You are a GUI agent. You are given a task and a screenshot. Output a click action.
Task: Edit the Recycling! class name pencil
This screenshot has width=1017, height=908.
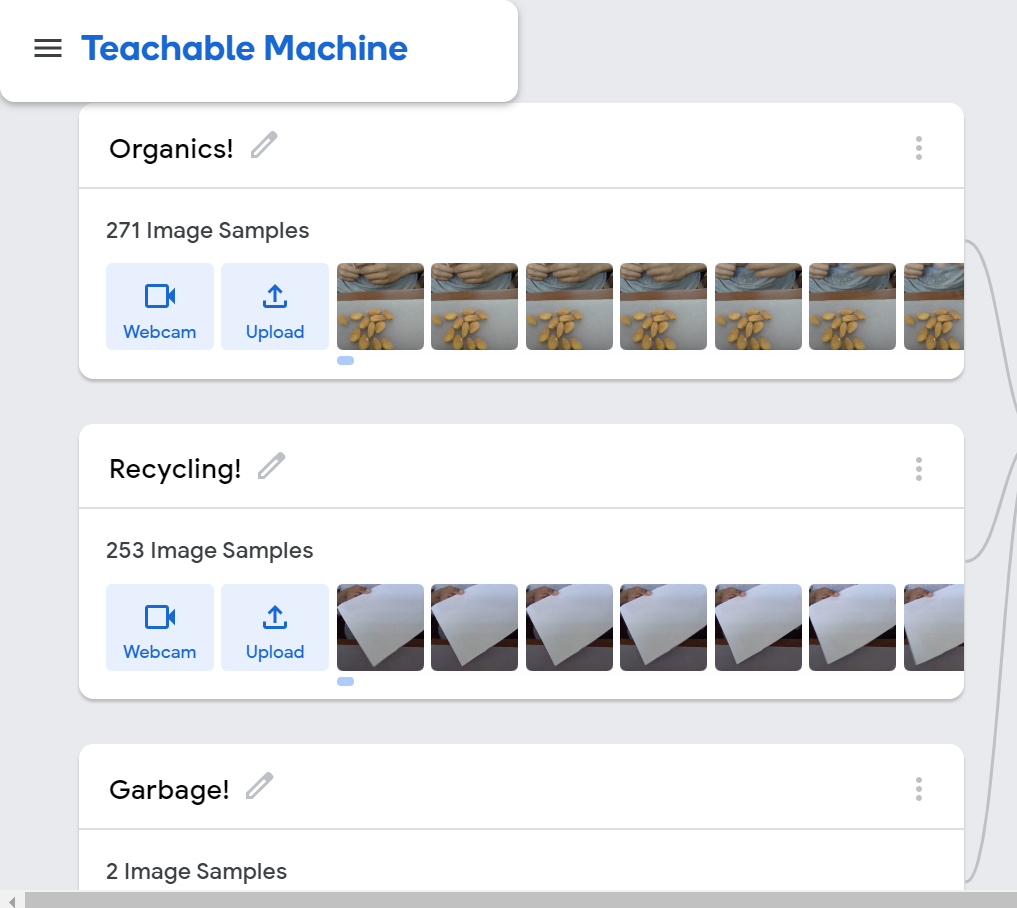coord(271,466)
